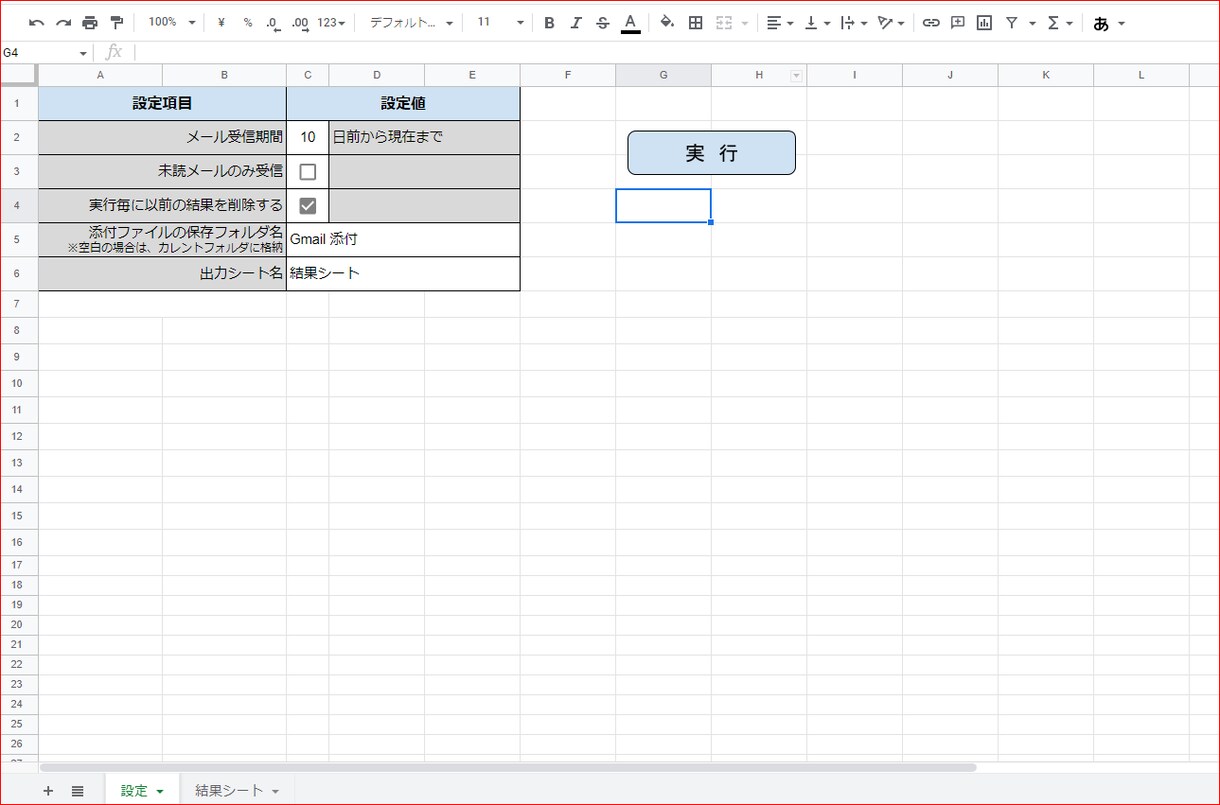The width and height of the screenshot is (1220, 805).
Task: Add a new sheet
Action: pyautogui.click(x=48, y=791)
